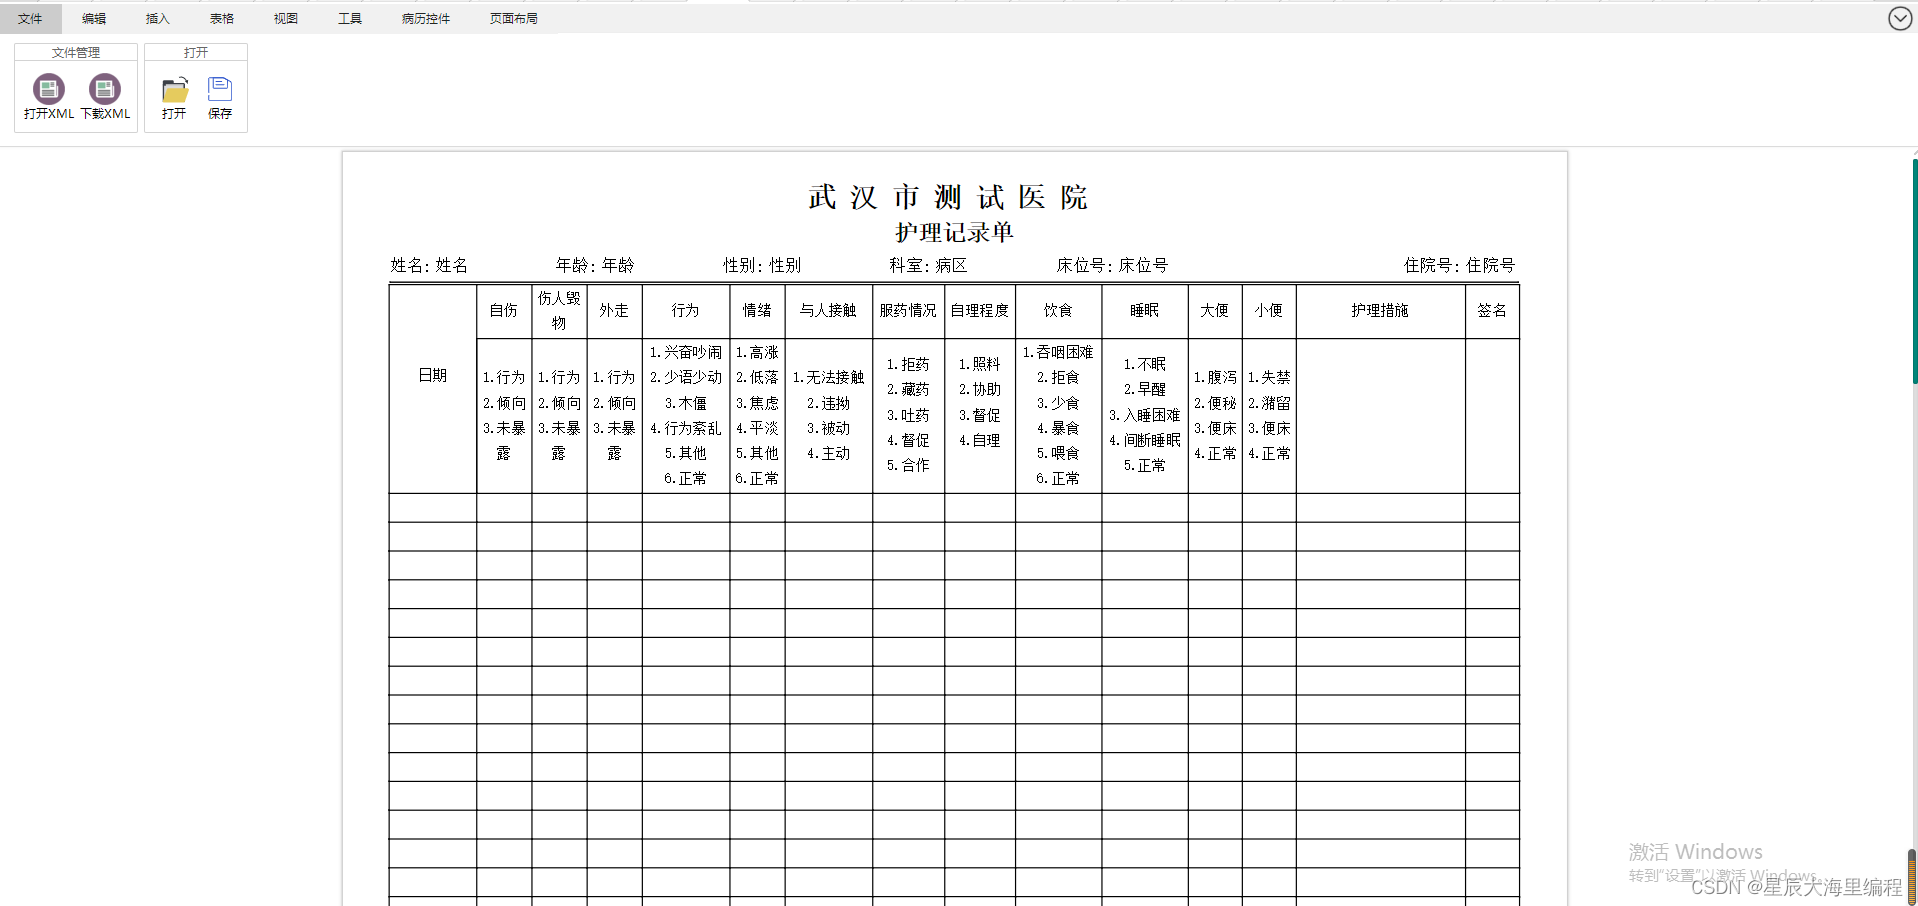Click the option text 1.腹泻
Image resolution: width=1918 pixels, height=906 pixels.
tap(1215, 377)
